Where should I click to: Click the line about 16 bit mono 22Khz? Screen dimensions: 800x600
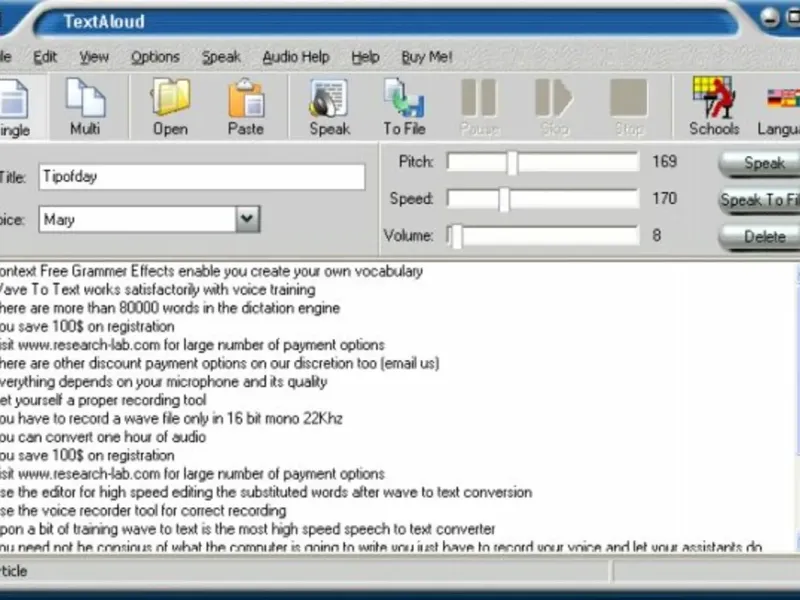[171, 418]
